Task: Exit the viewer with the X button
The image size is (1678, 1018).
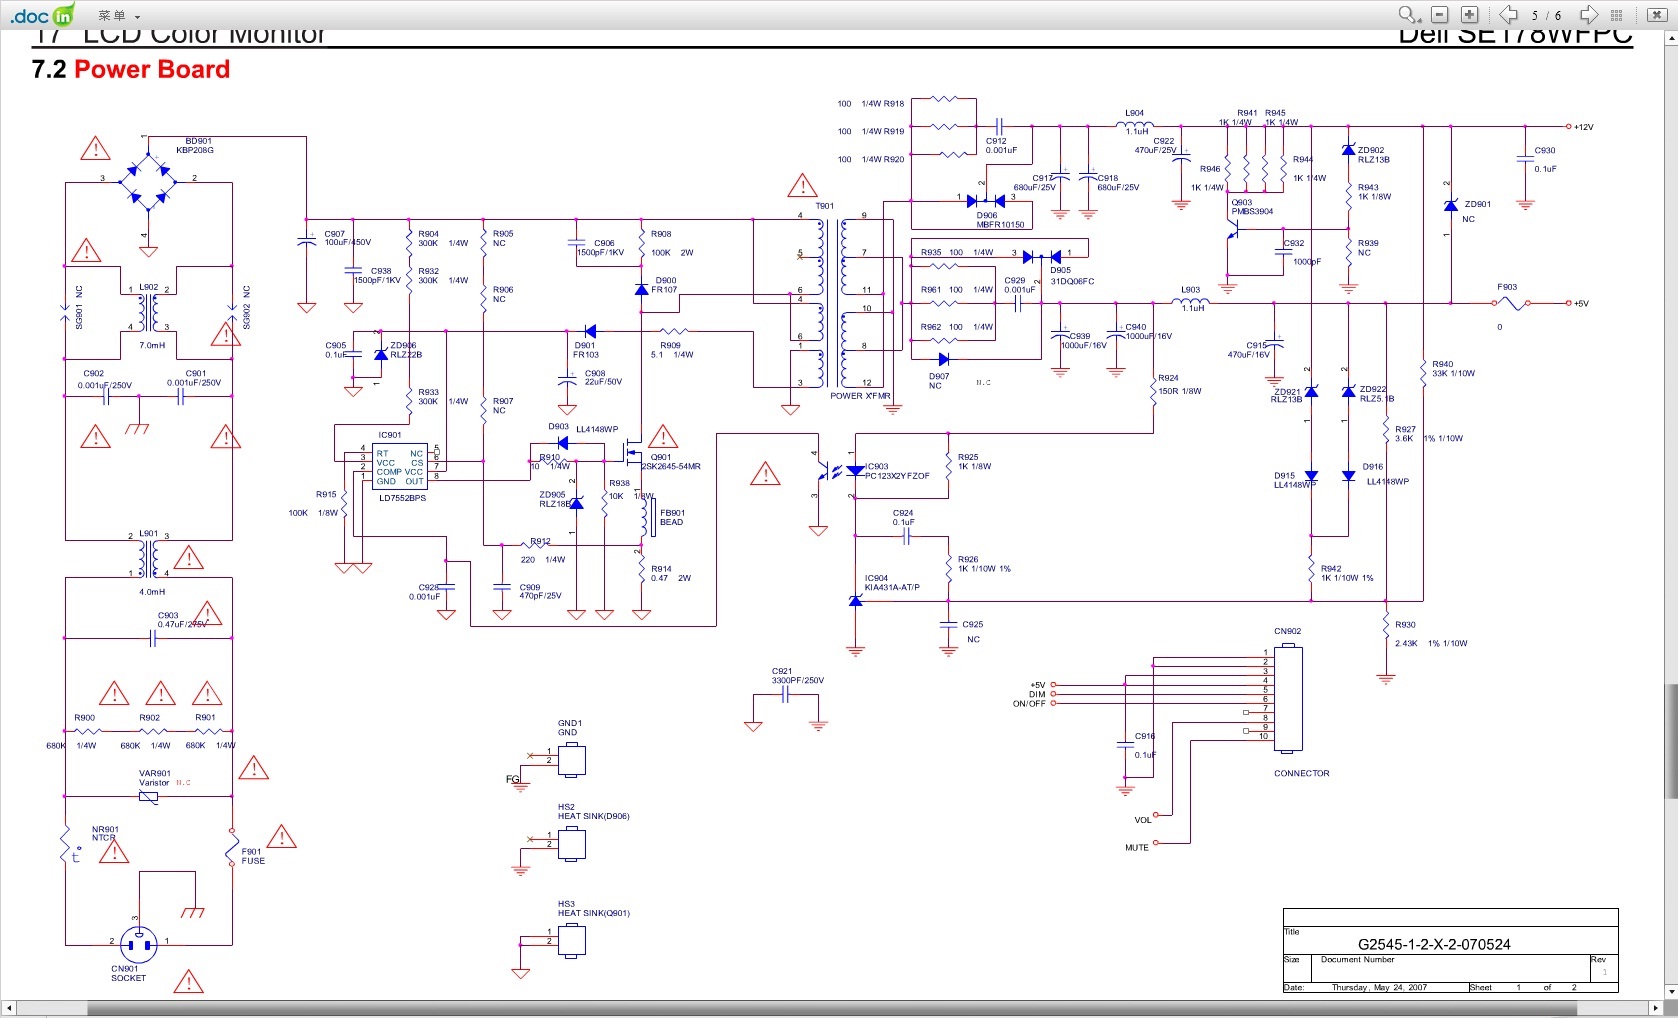Action: click(1656, 15)
